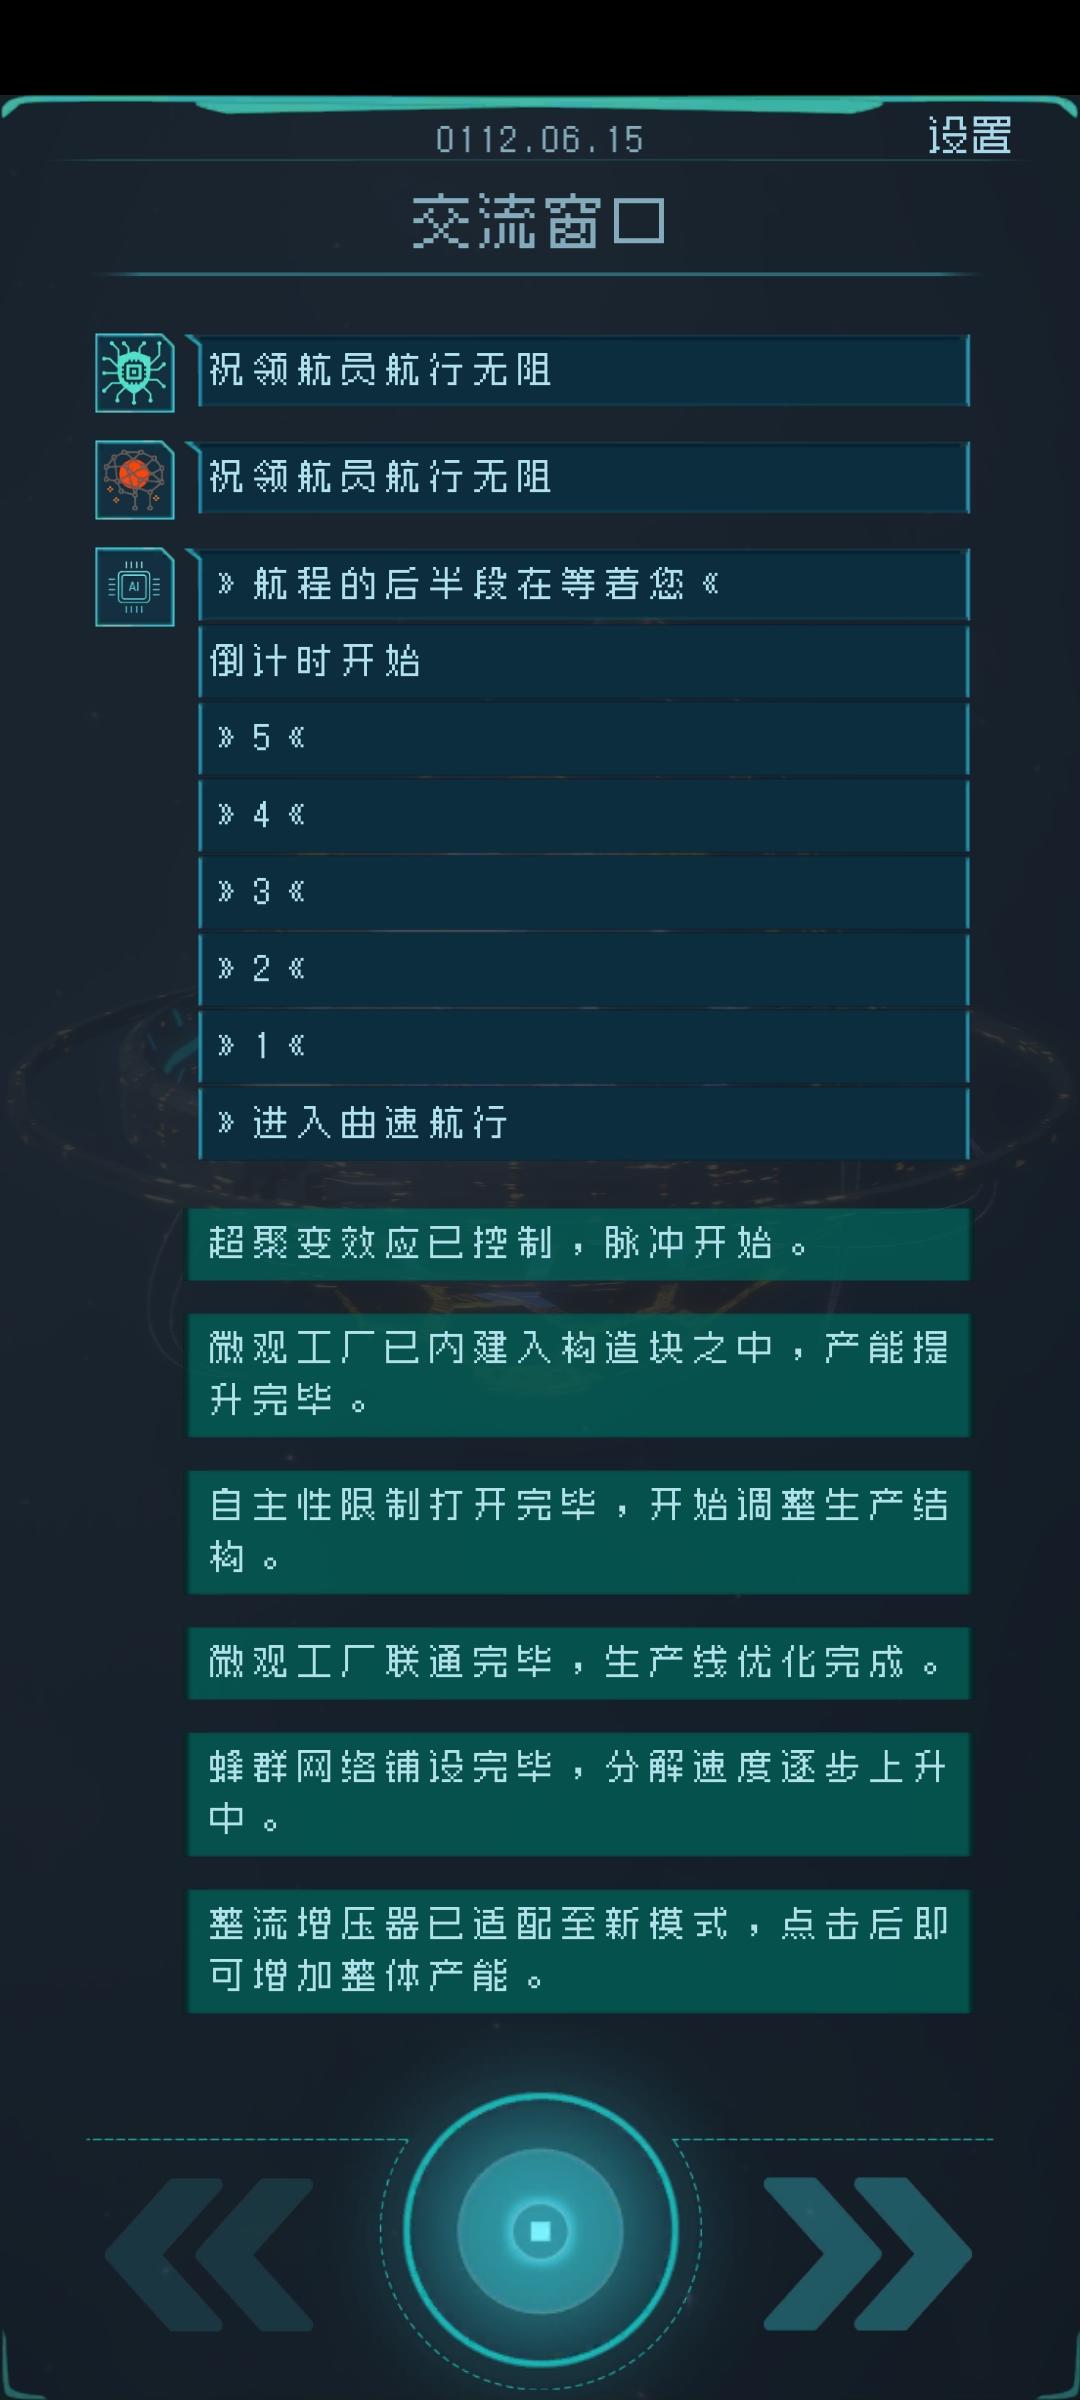
Task: Select the 超聚变效应已控制 message
Action: [x=578, y=1244]
